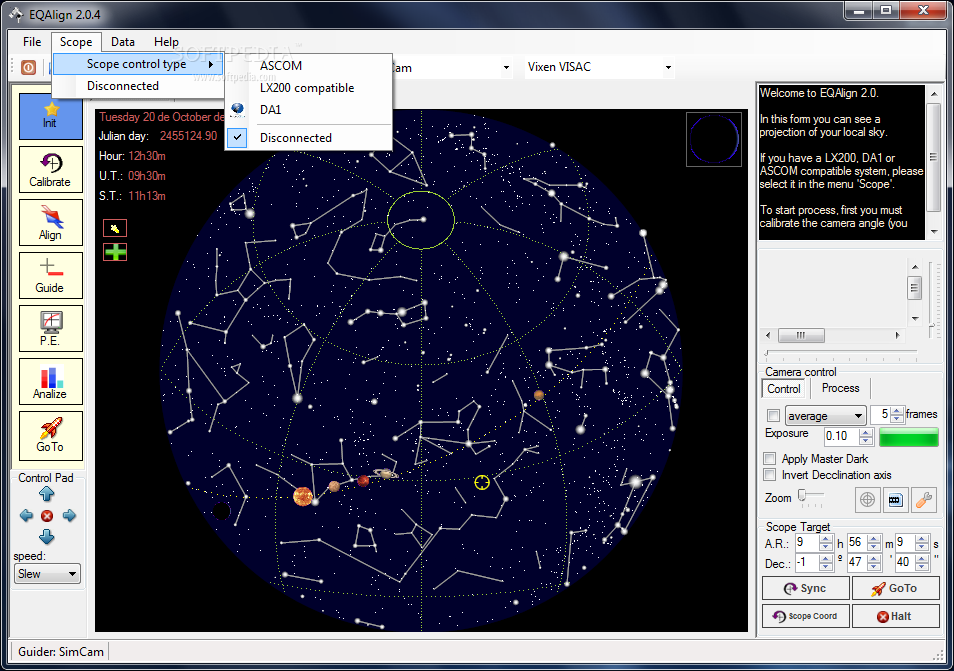The width and height of the screenshot is (954, 671).
Task: Enable Apply Master Dark
Action: pyautogui.click(x=770, y=459)
